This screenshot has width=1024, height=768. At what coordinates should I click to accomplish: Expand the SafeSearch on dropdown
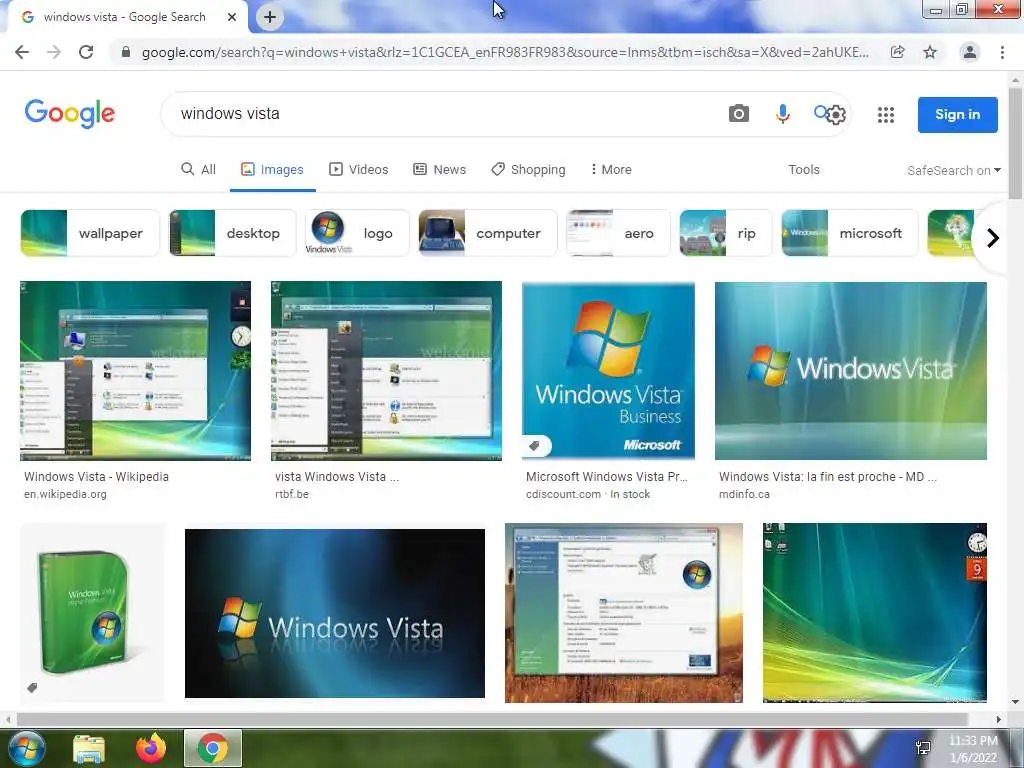click(953, 170)
